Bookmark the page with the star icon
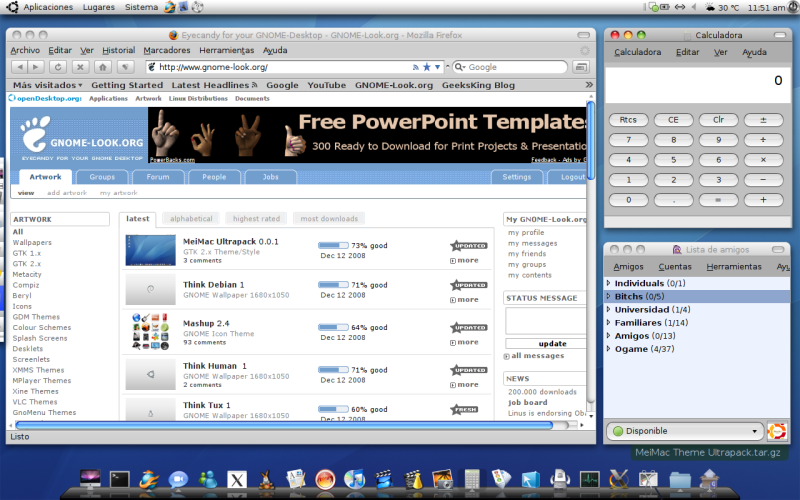The image size is (800, 500). tap(427, 67)
